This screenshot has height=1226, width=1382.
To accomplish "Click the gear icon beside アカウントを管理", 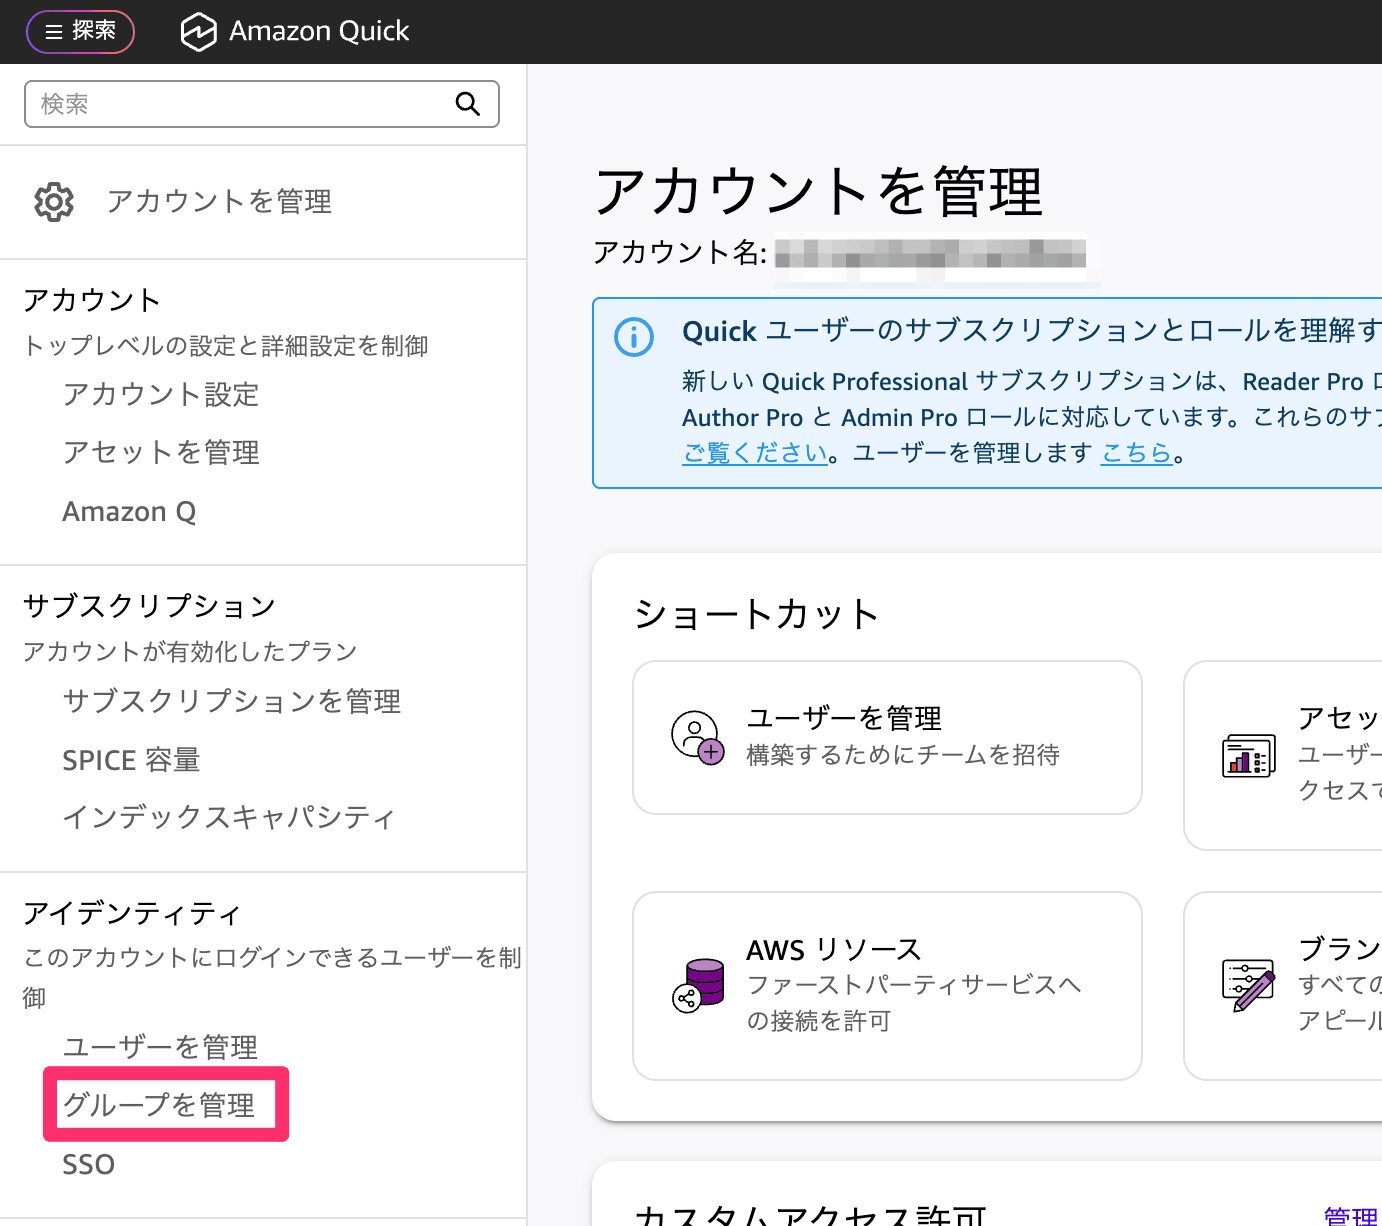I will [54, 202].
